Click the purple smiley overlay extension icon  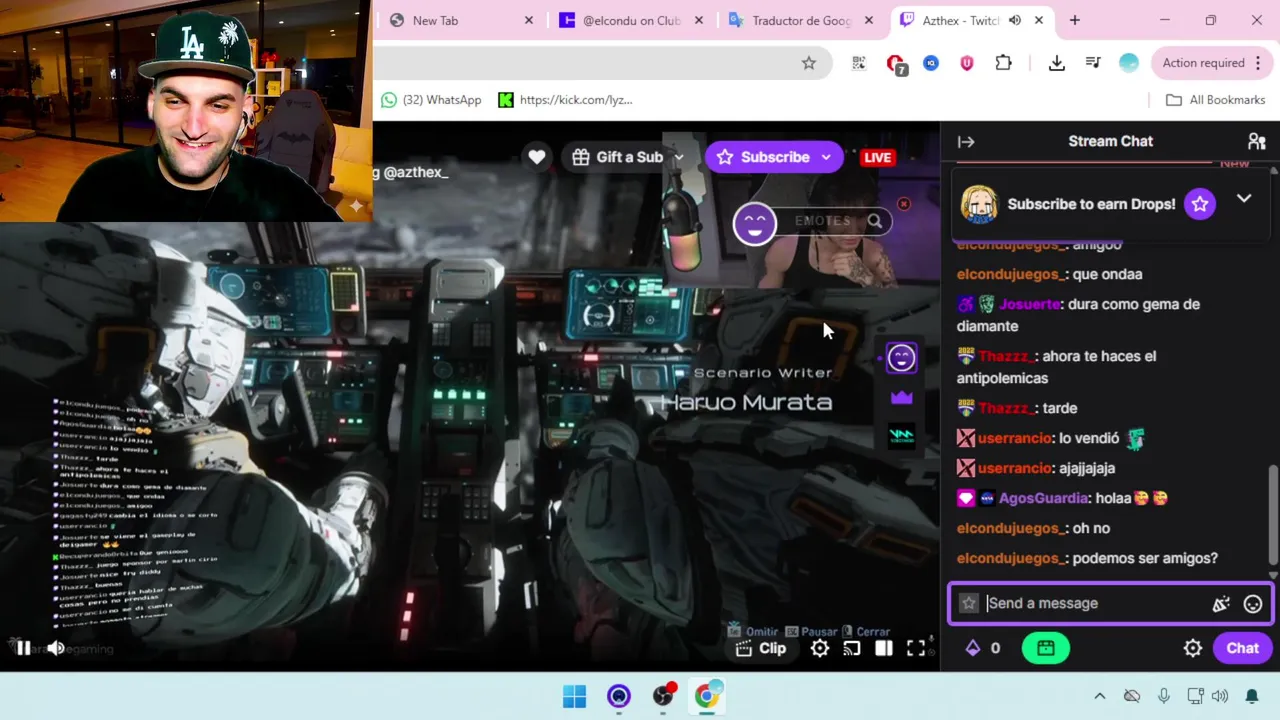(901, 358)
